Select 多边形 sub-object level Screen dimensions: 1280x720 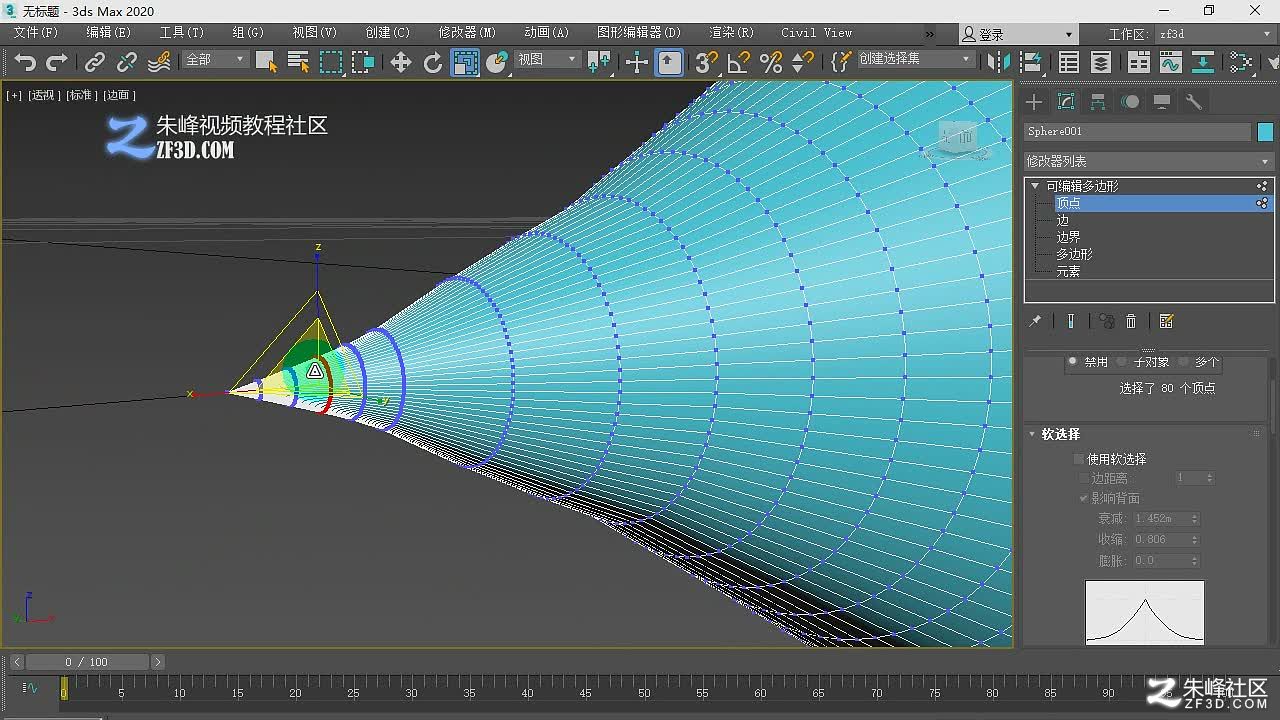[1074, 254]
